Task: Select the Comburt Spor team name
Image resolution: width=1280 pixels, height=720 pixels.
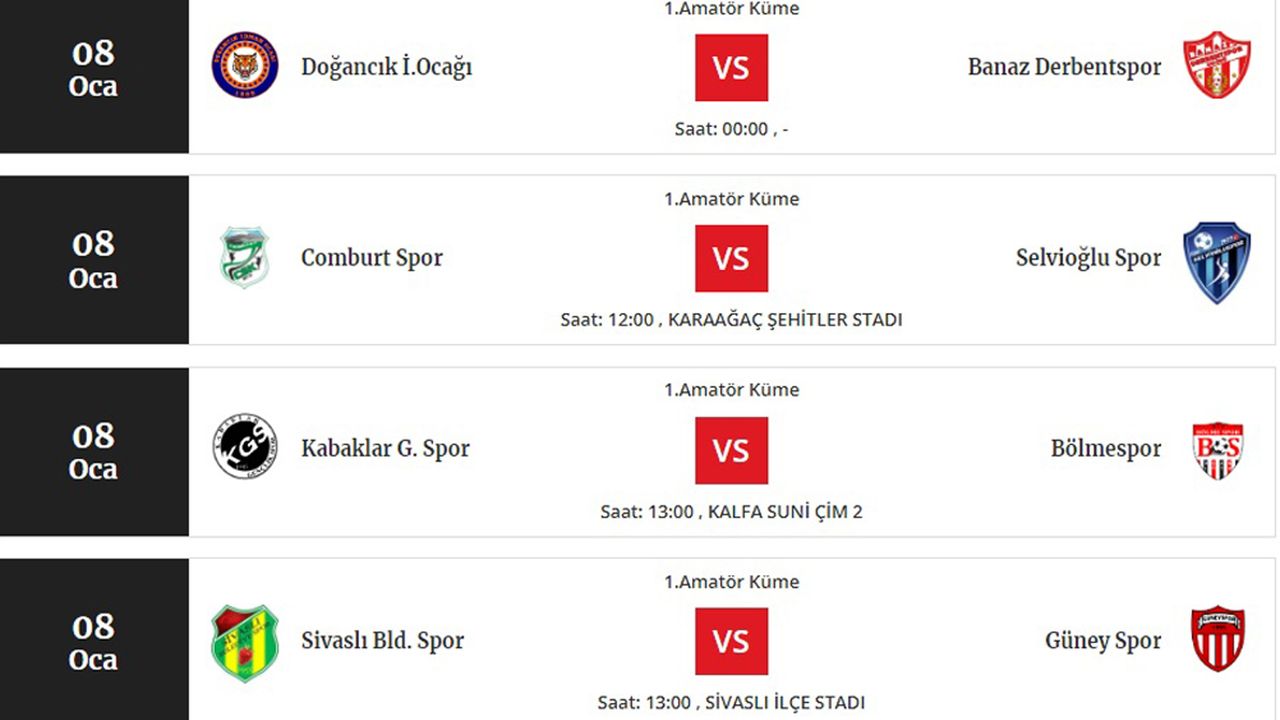Action: click(x=371, y=258)
